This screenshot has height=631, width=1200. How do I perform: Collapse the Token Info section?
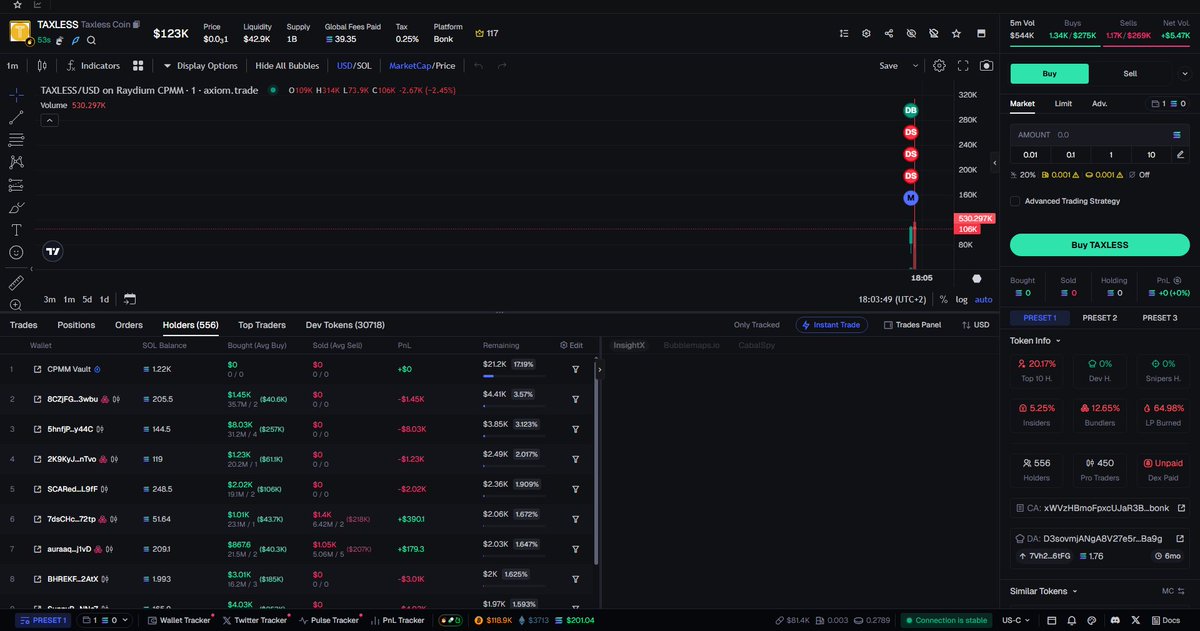click(1036, 340)
